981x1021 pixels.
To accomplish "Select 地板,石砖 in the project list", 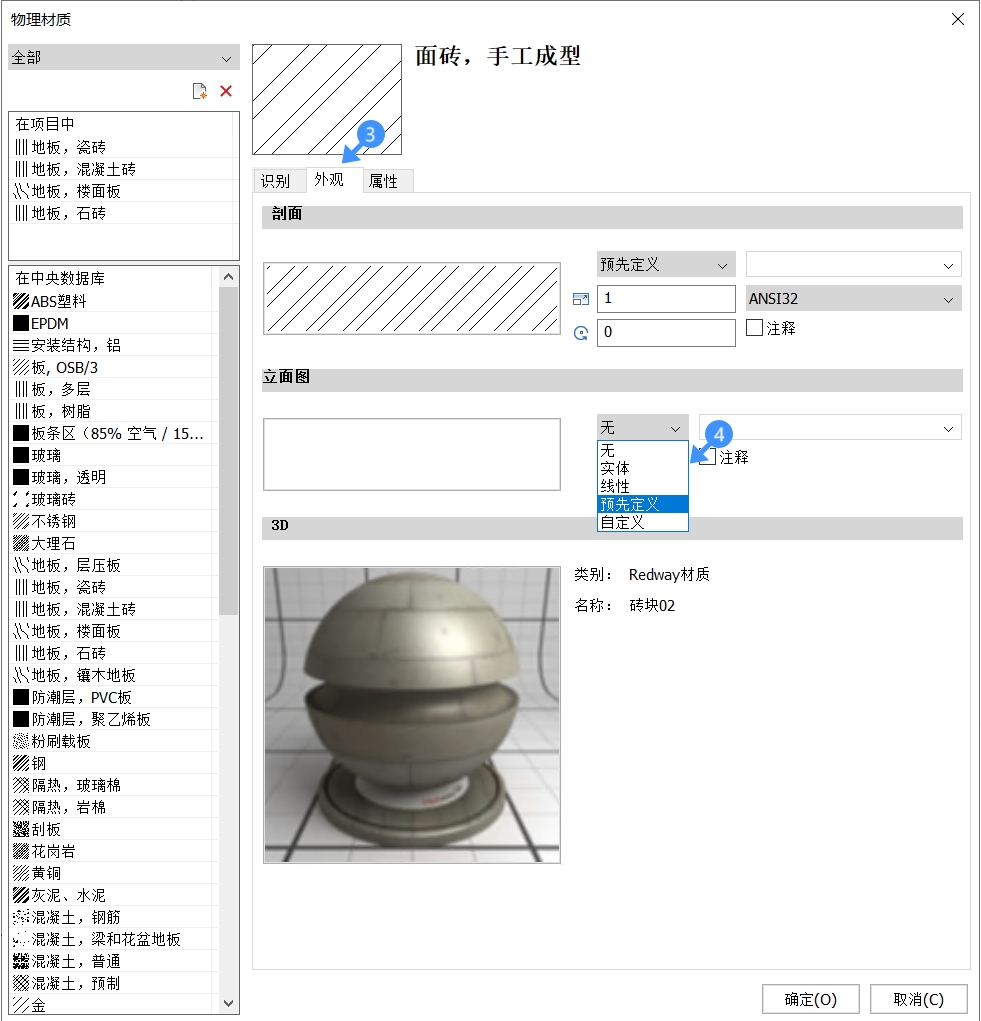I will pos(122,214).
